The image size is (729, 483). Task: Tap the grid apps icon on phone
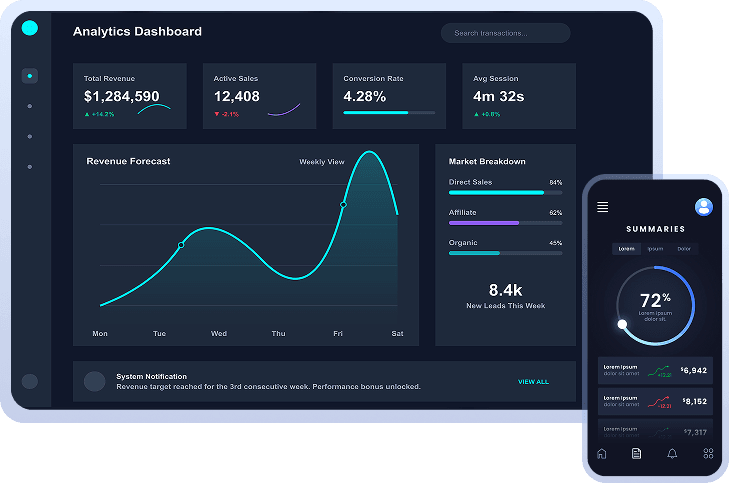click(x=708, y=453)
